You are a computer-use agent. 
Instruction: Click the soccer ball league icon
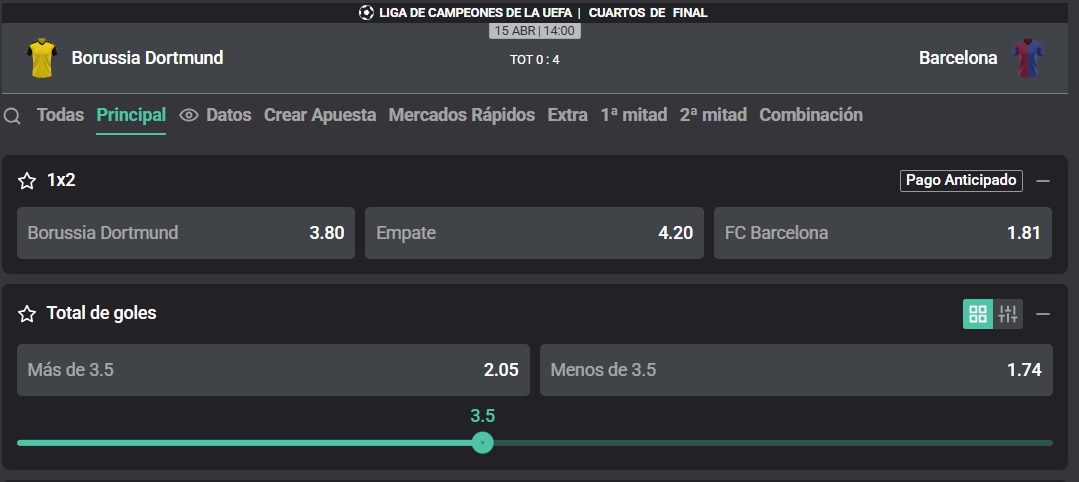tap(366, 12)
